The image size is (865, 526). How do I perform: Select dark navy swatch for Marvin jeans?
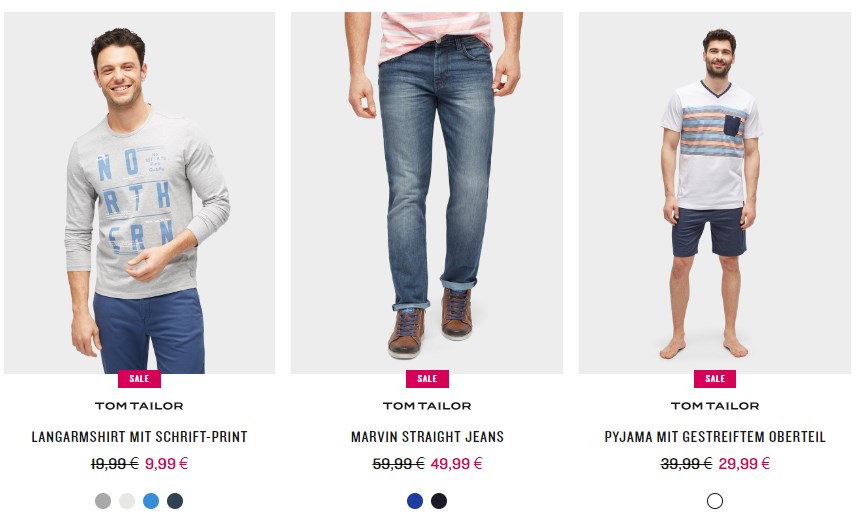click(x=439, y=501)
